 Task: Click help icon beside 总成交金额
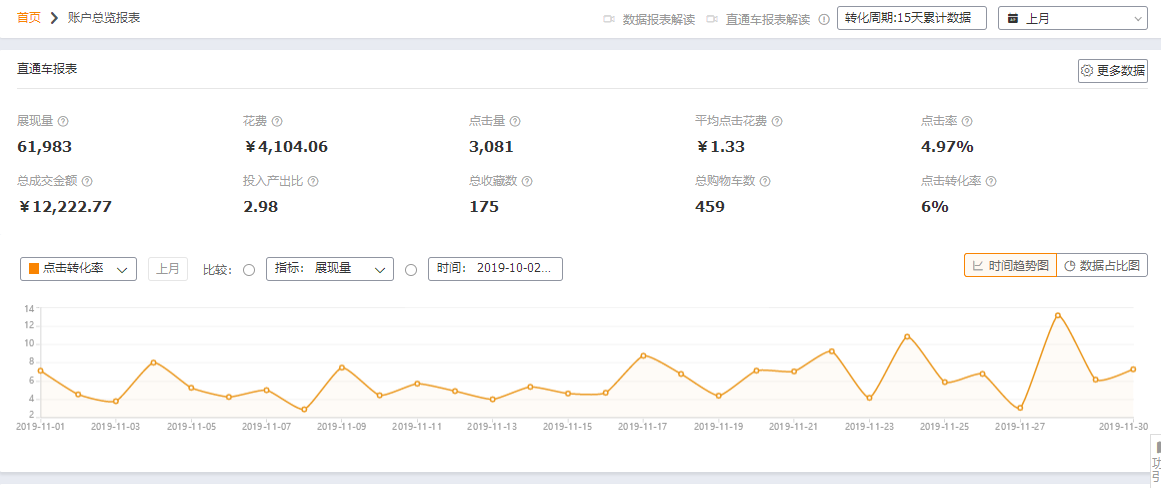point(87,182)
